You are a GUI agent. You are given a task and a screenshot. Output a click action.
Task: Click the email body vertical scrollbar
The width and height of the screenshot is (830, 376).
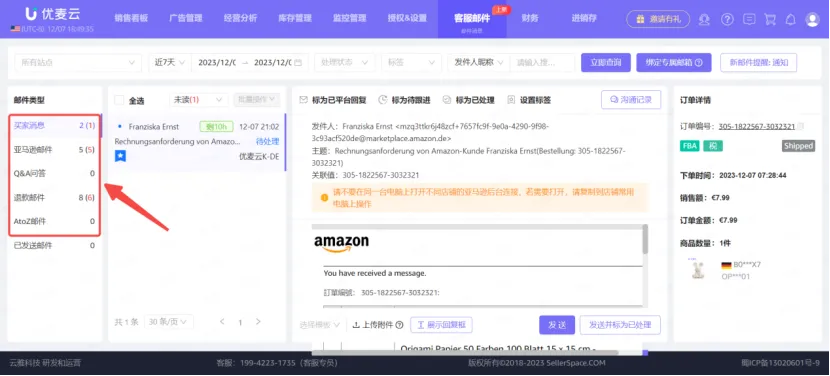coord(645,239)
